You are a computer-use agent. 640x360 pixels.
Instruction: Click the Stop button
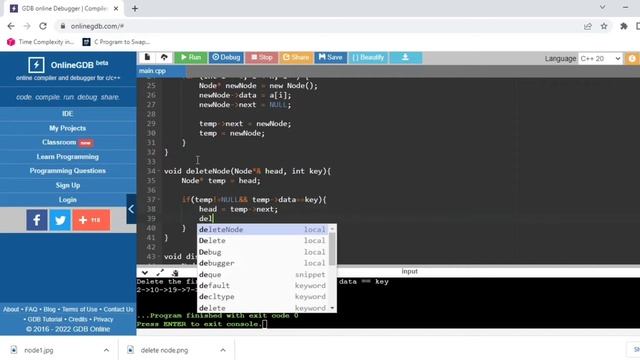[262, 58]
